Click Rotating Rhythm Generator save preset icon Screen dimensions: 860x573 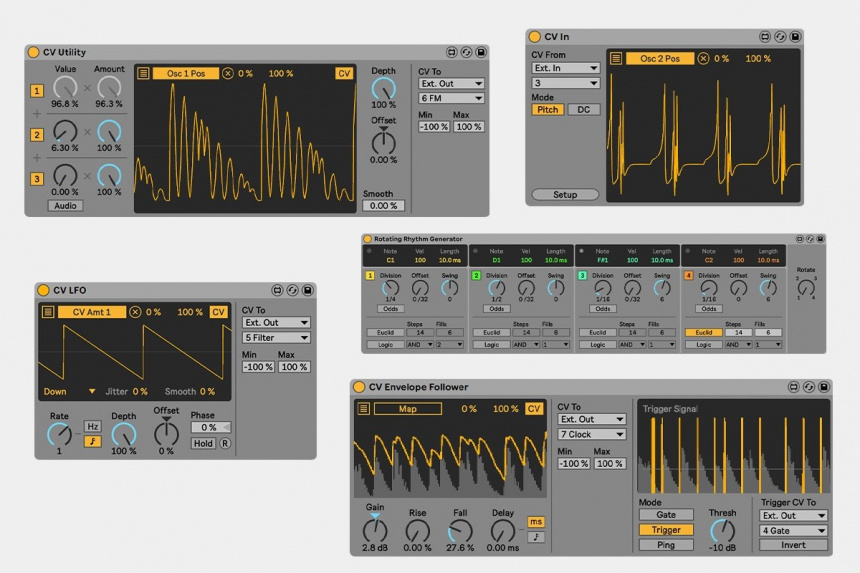pyautogui.click(x=820, y=239)
